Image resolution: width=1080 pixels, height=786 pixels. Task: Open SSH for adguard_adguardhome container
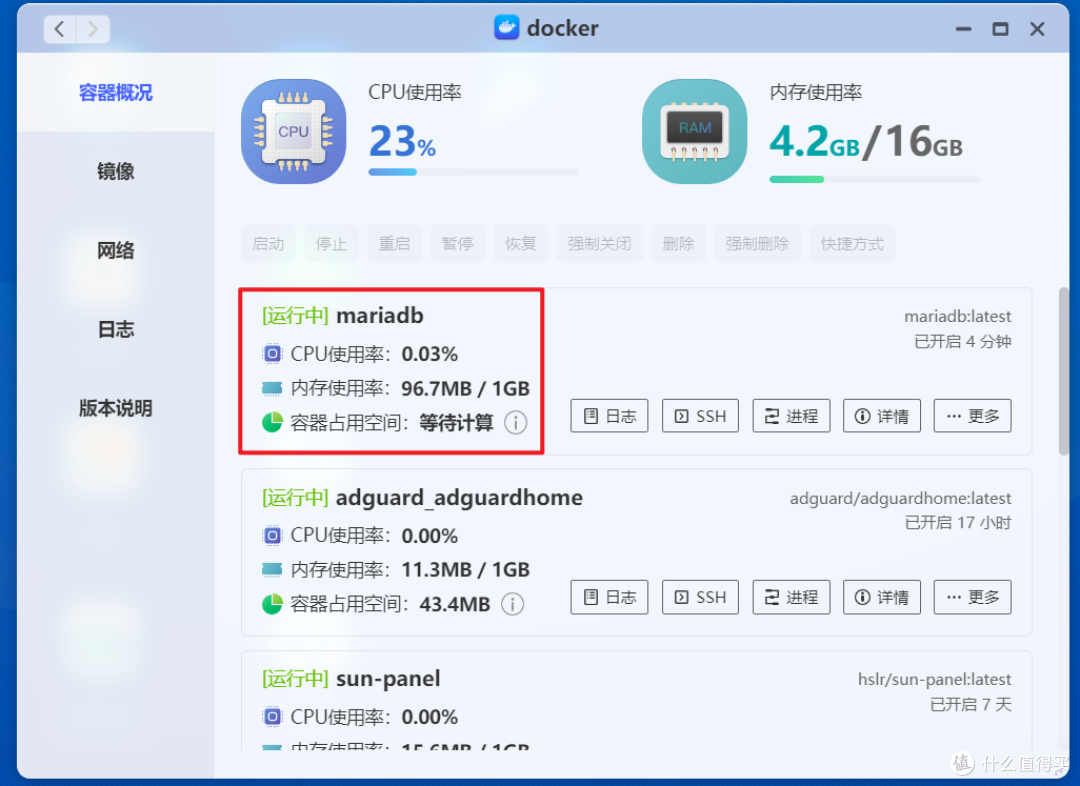click(x=700, y=597)
